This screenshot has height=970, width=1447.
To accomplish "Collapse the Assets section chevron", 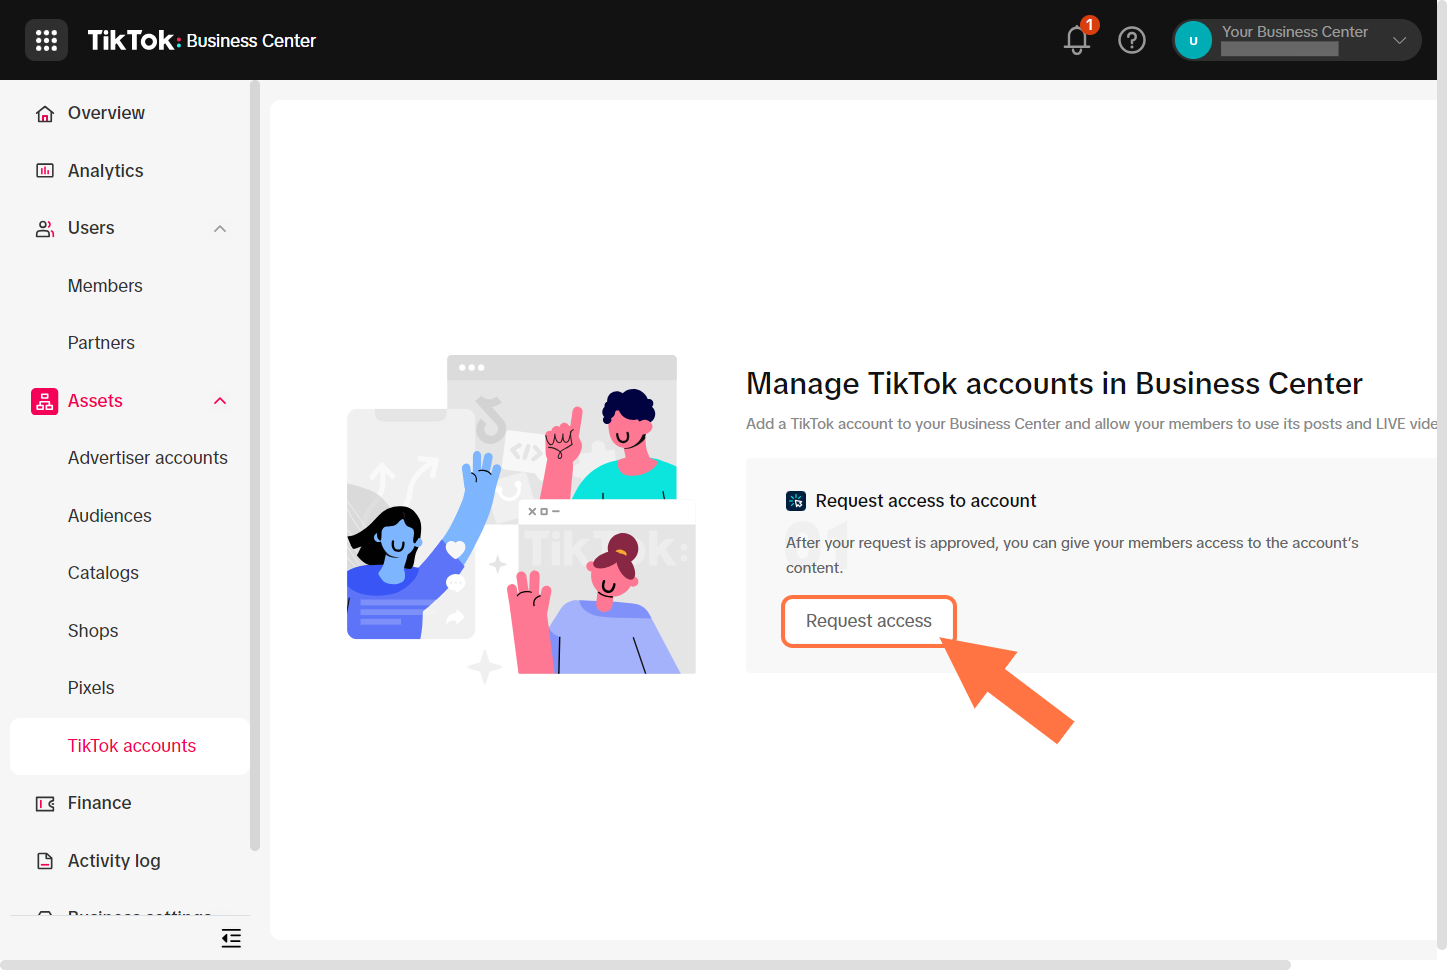I will point(220,401).
